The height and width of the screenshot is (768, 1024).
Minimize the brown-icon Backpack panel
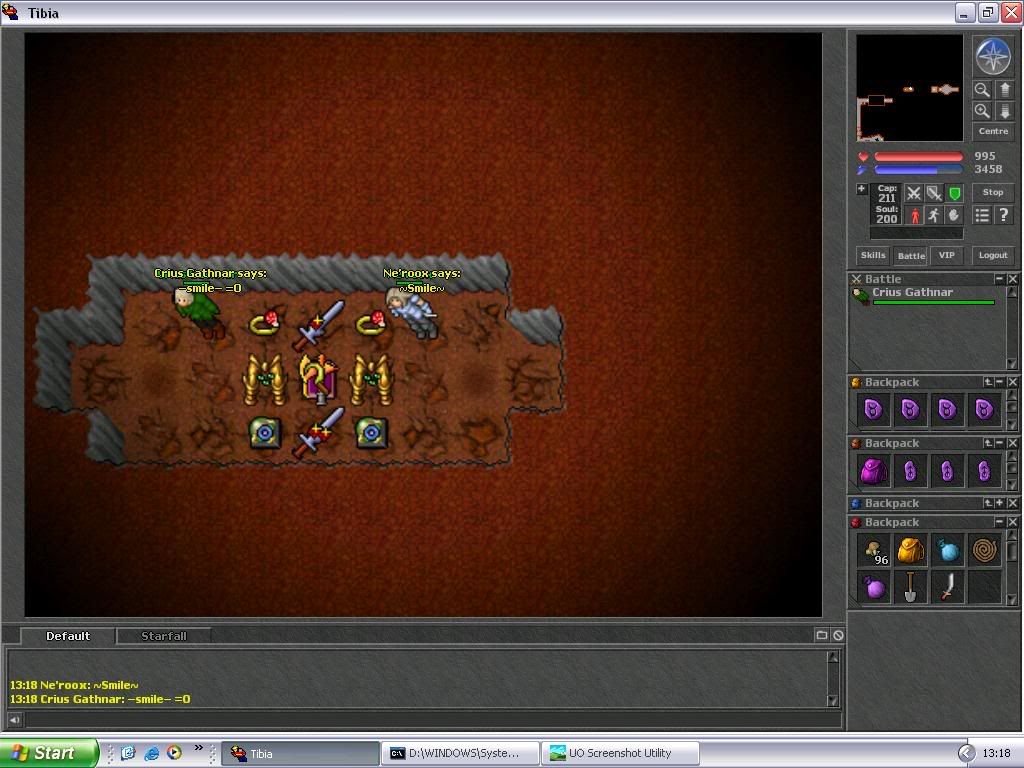coord(1000,443)
